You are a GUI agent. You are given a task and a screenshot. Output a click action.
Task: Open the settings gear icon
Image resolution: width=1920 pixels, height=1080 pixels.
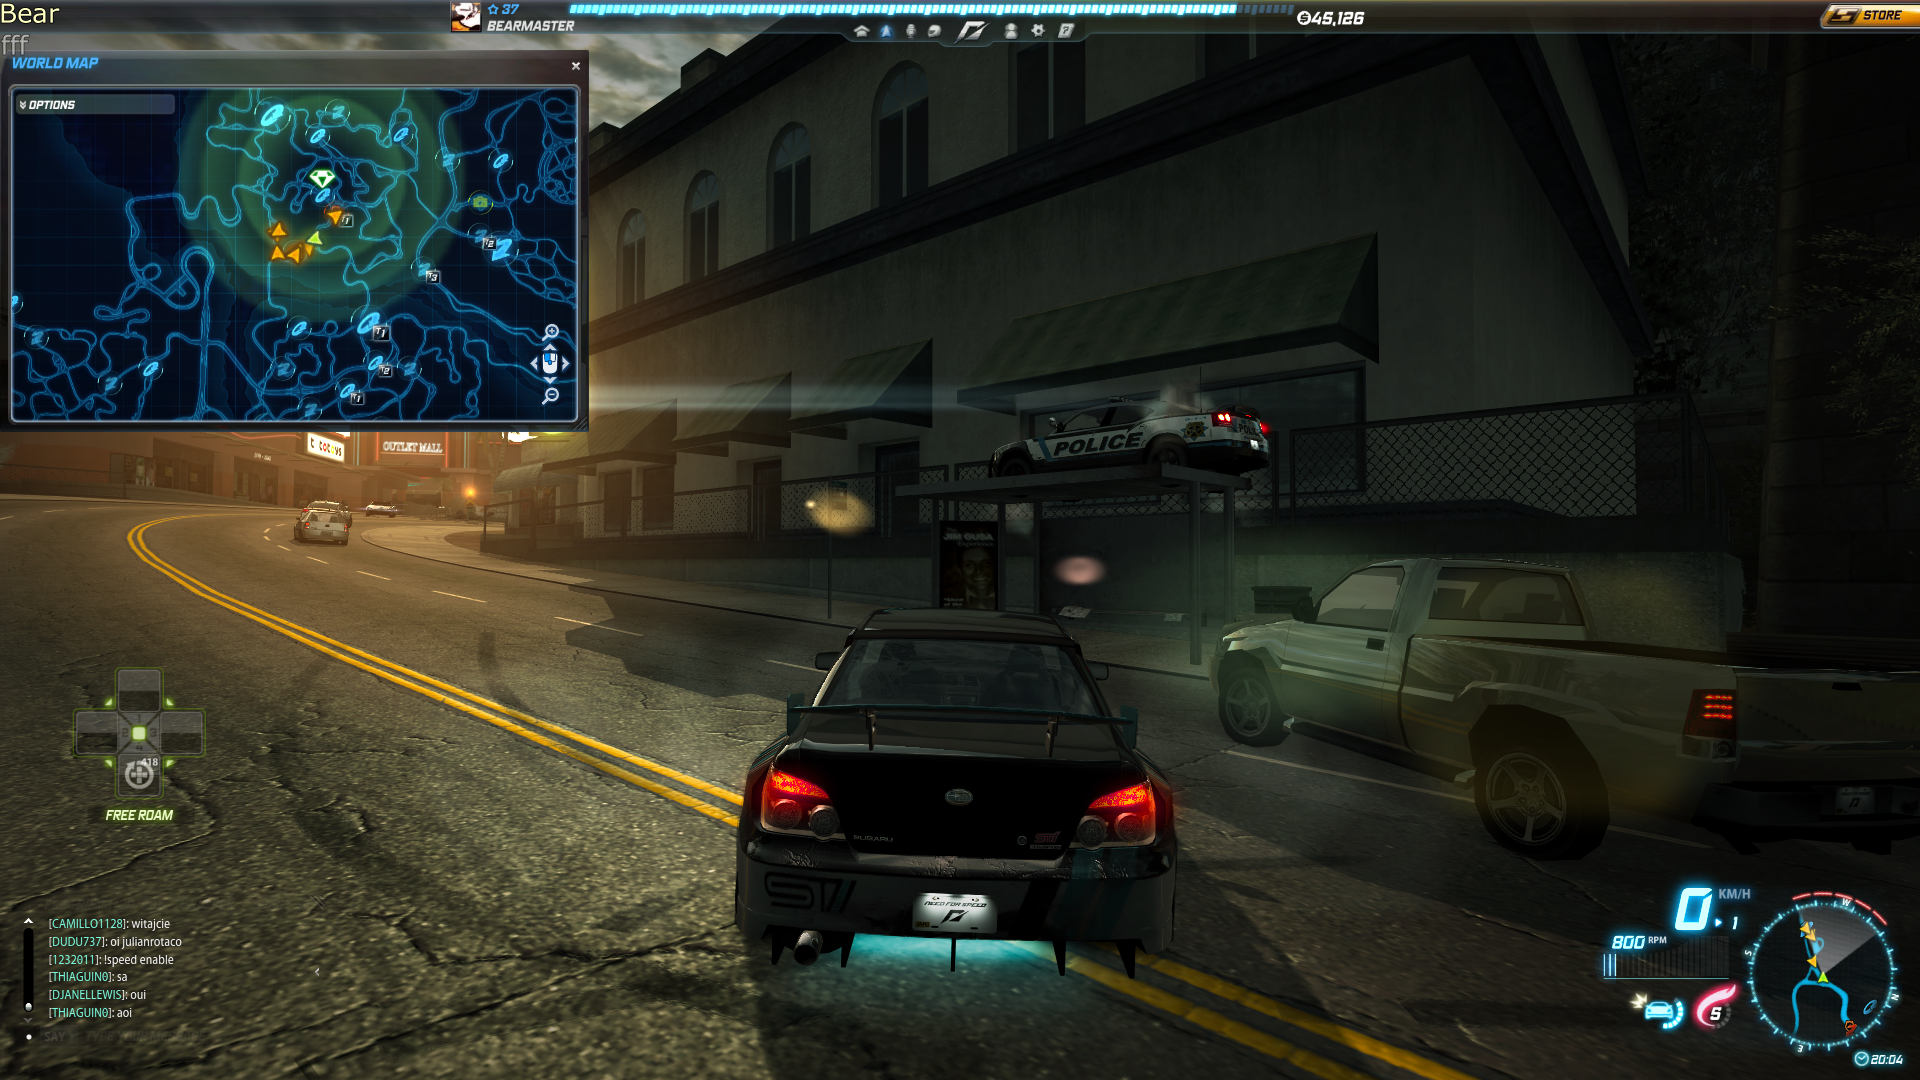[x=1038, y=31]
